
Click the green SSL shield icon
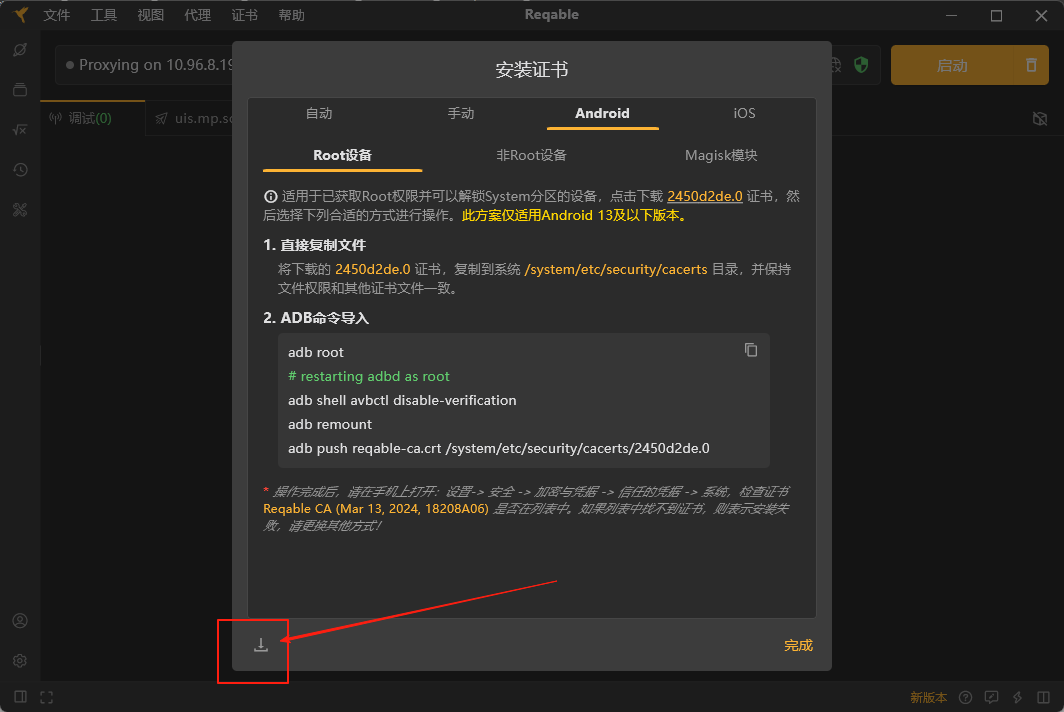coord(861,64)
